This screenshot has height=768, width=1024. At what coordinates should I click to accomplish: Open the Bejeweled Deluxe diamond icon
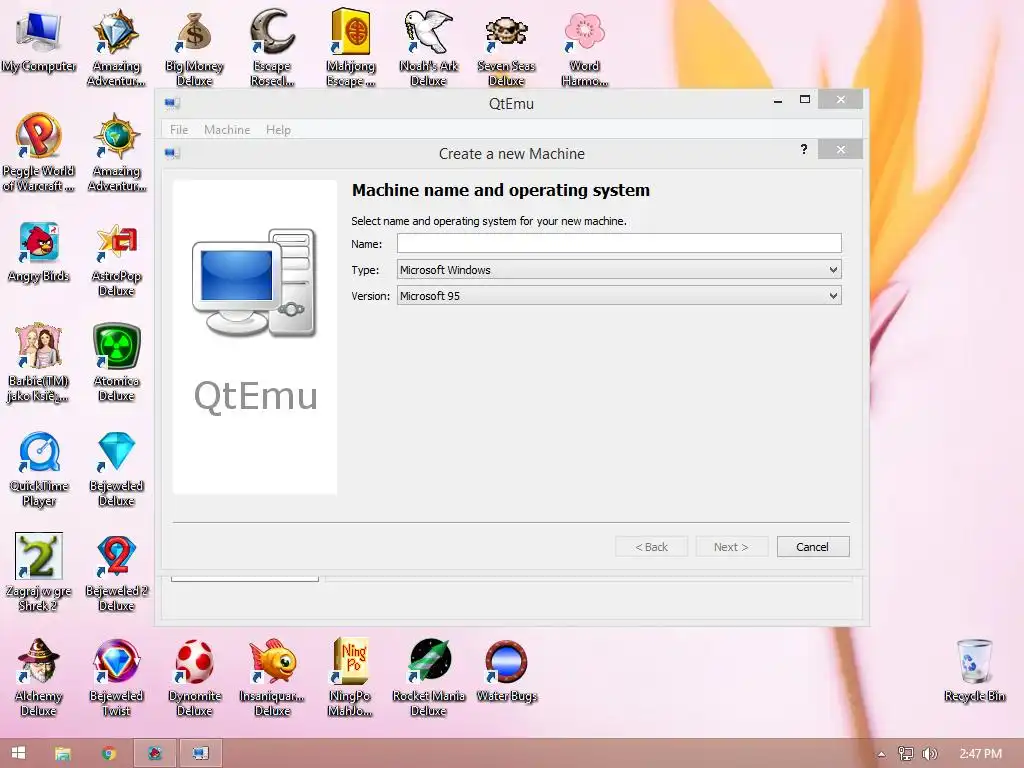coord(116,452)
